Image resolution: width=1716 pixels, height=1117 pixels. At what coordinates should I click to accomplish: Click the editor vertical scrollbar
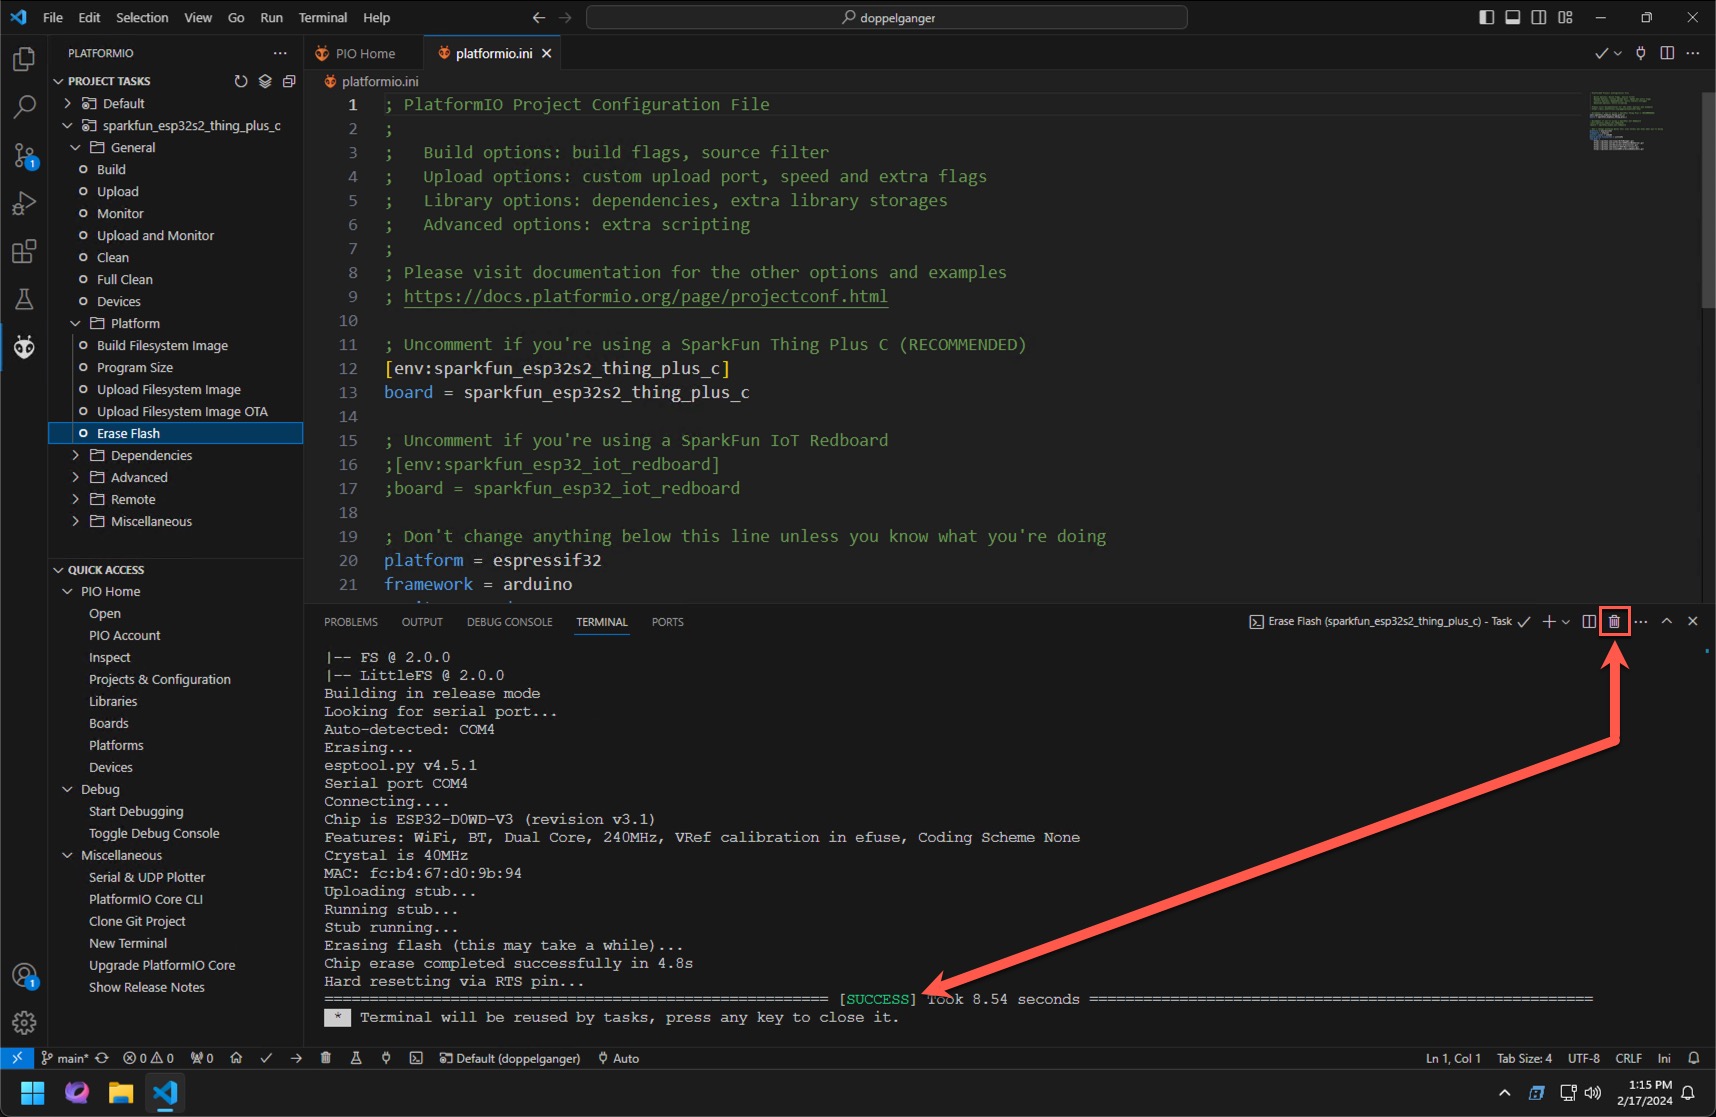point(1708,200)
